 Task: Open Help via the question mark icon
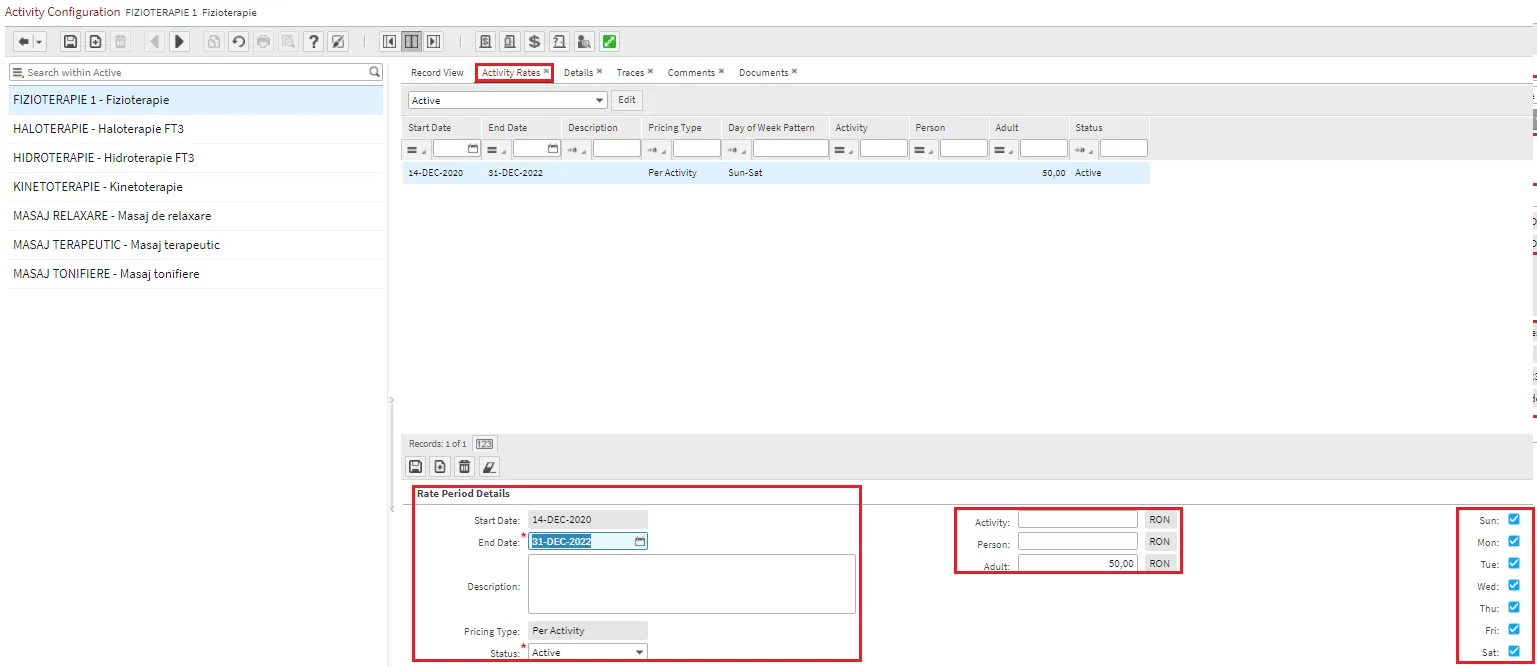(x=314, y=41)
